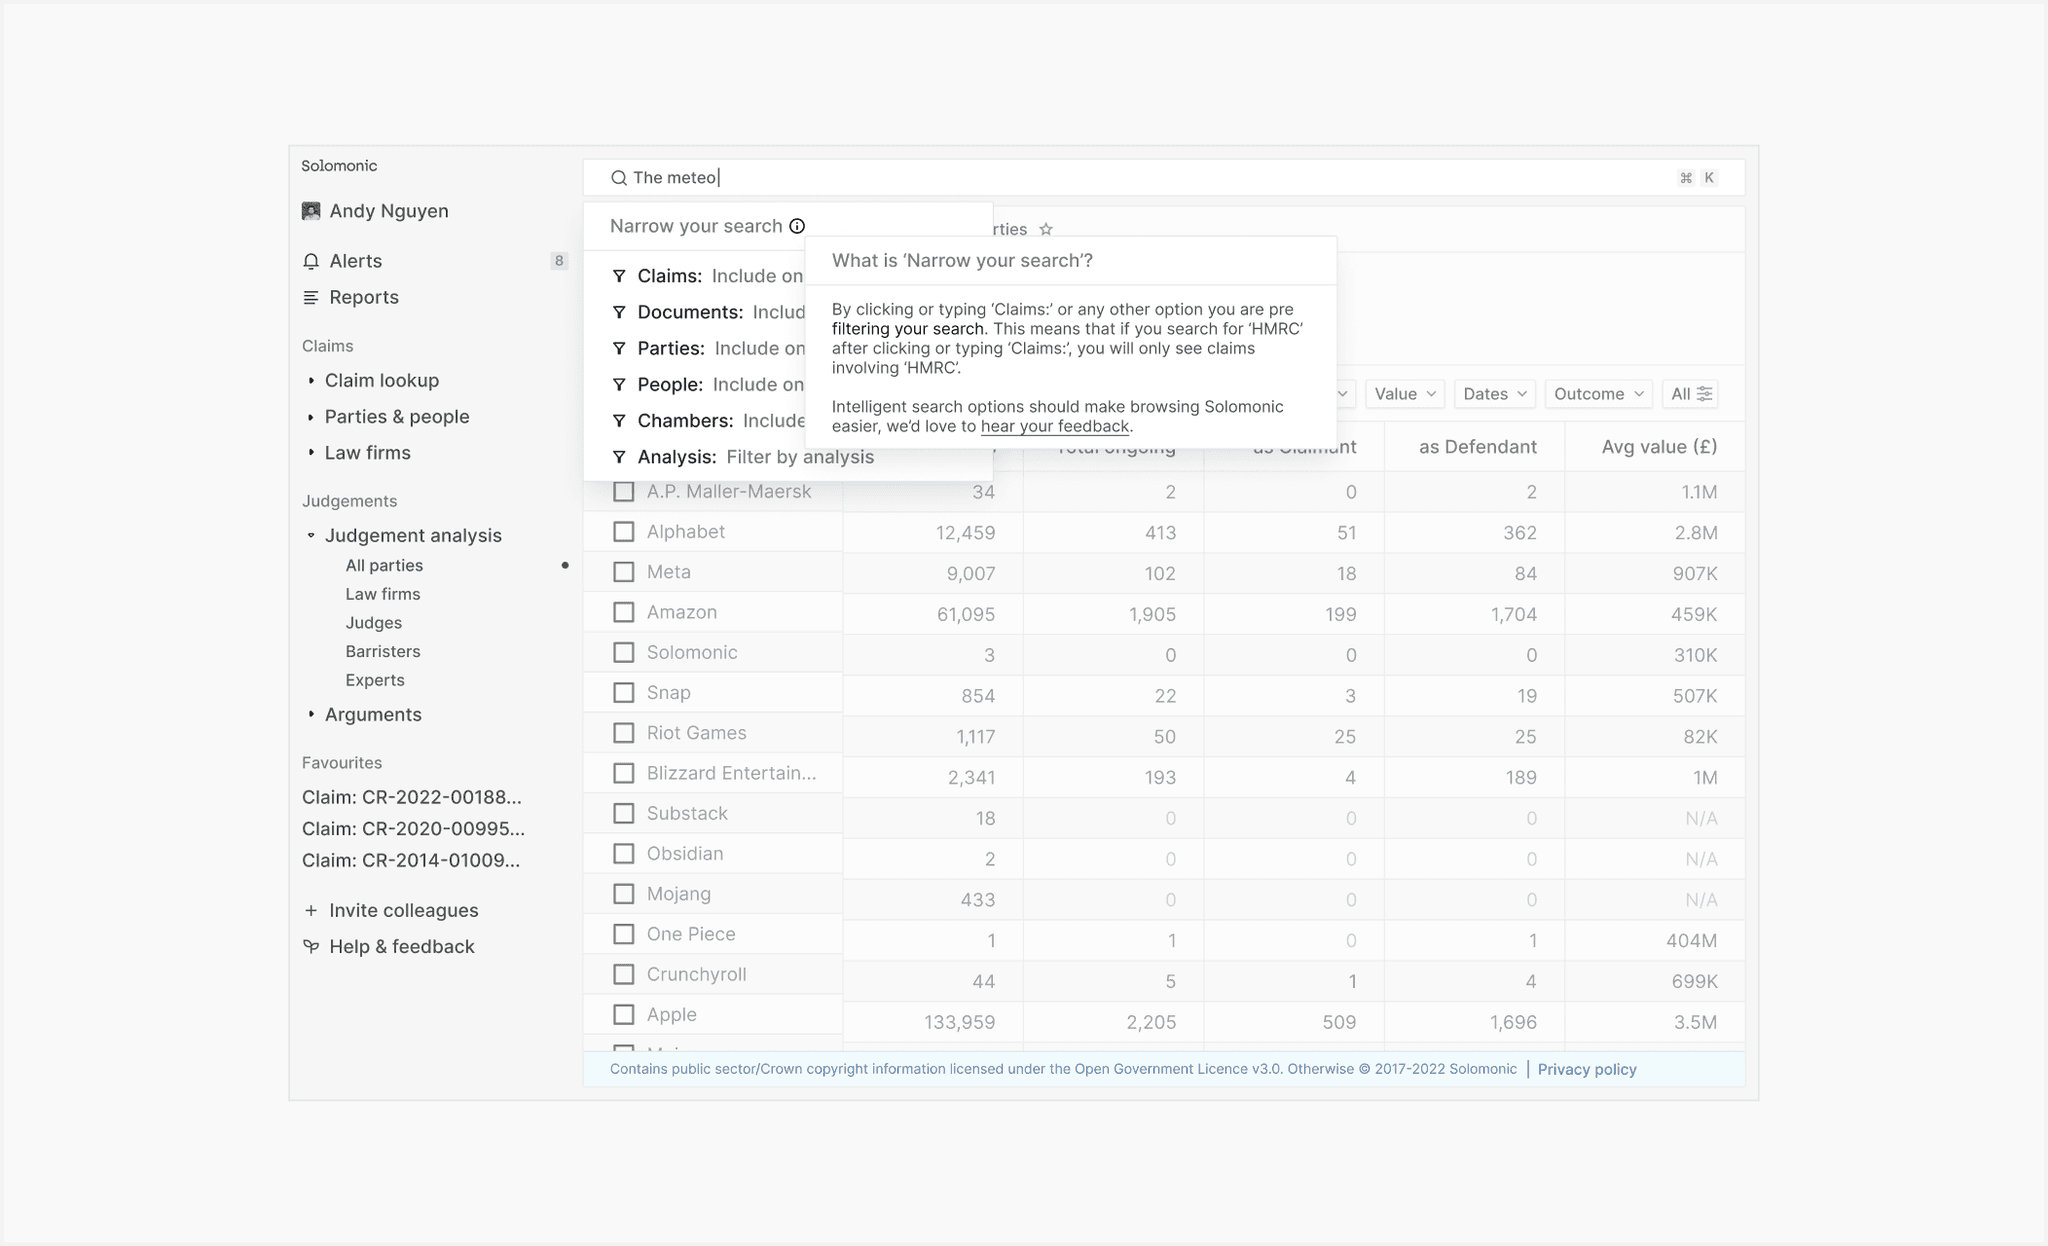Select Barristers under Judgement analysis
The width and height of the screenshot is (2048, 1246).
click(x=383, y=651)
